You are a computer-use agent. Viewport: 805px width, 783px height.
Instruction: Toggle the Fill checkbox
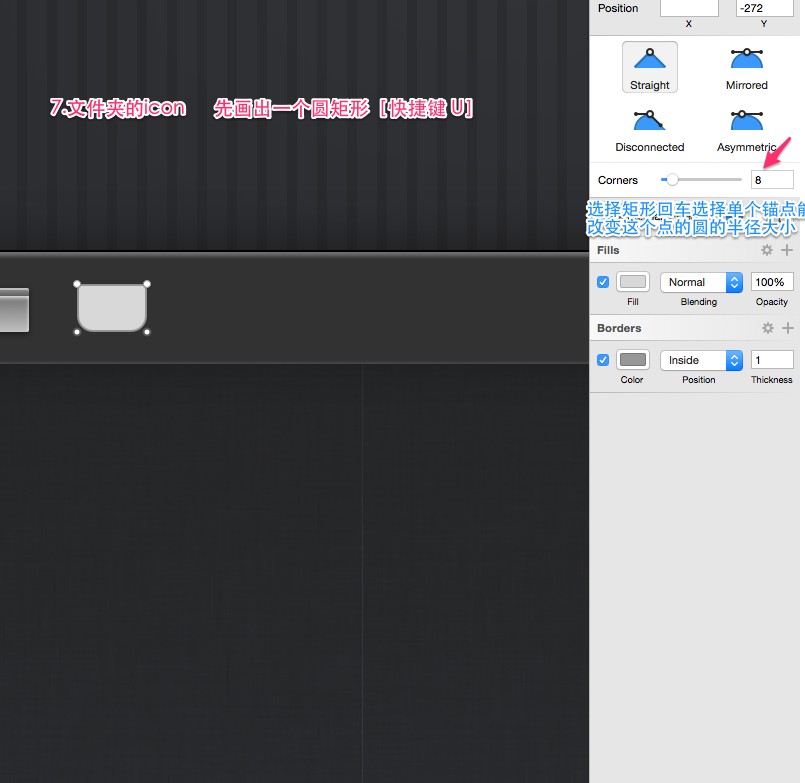[603, 282]
